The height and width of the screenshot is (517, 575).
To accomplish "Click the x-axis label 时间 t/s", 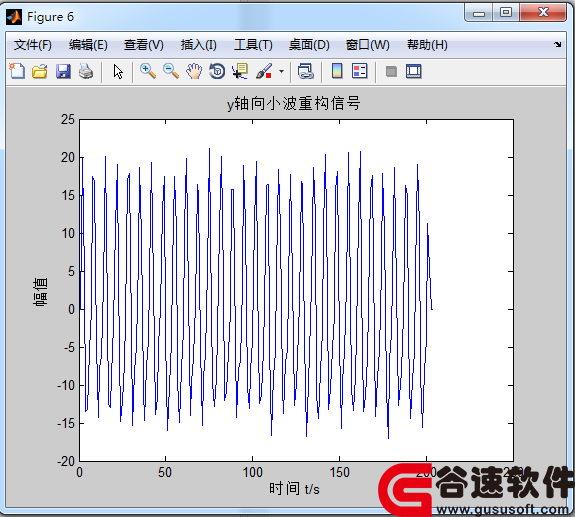I will click(x=294, y=489).
